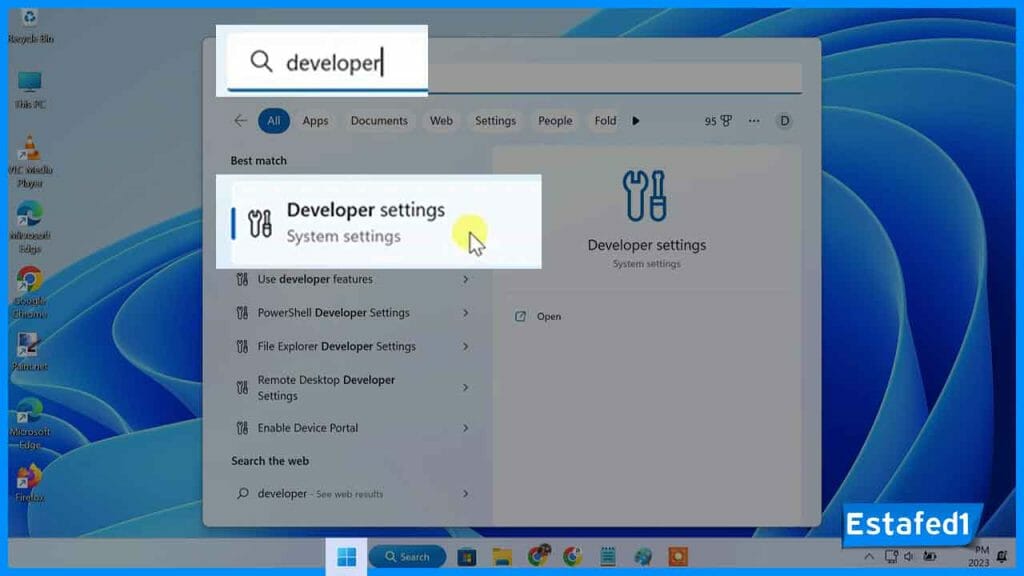Click the search box showing "developer"
Viewport: 1024px width, 576px height.
515,63
